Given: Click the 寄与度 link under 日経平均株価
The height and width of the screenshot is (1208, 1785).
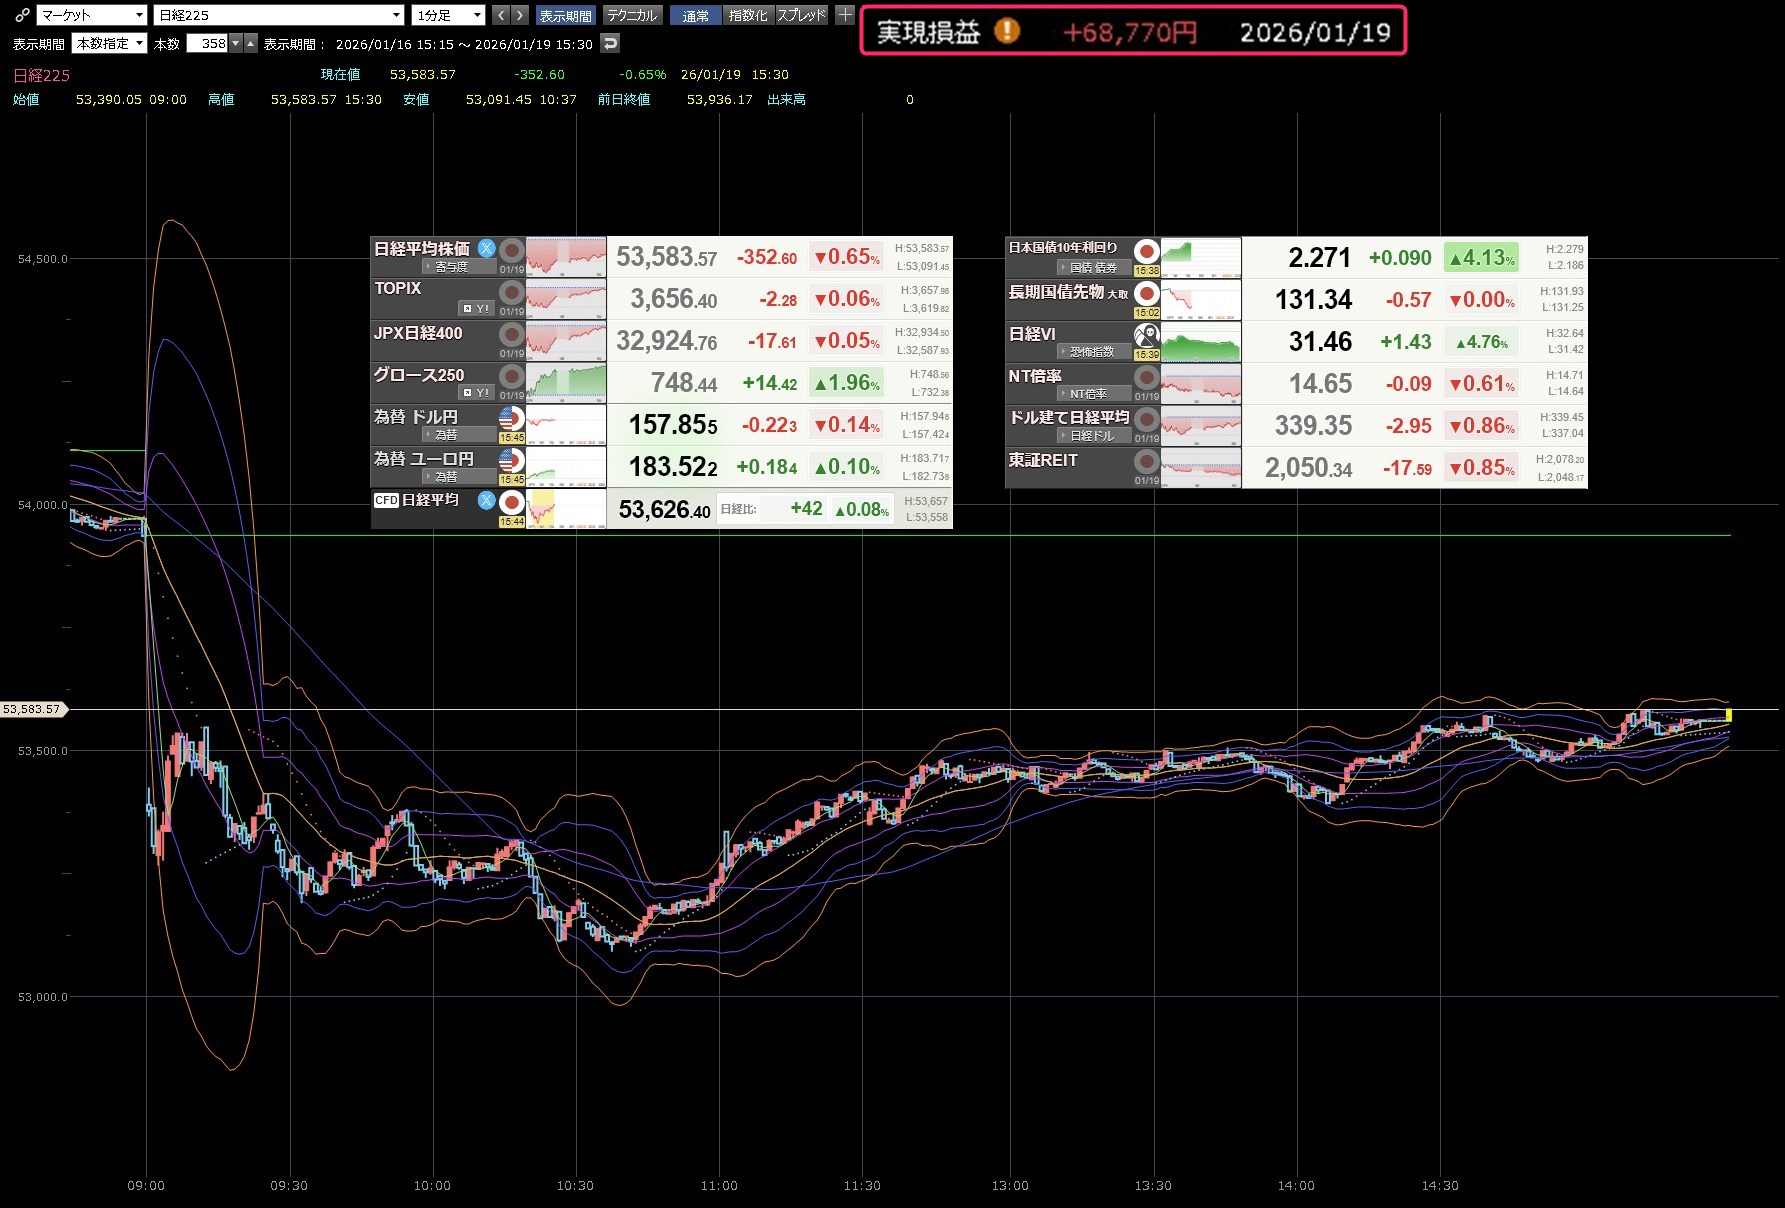Looking at the screenshot, I should (451, 267).
